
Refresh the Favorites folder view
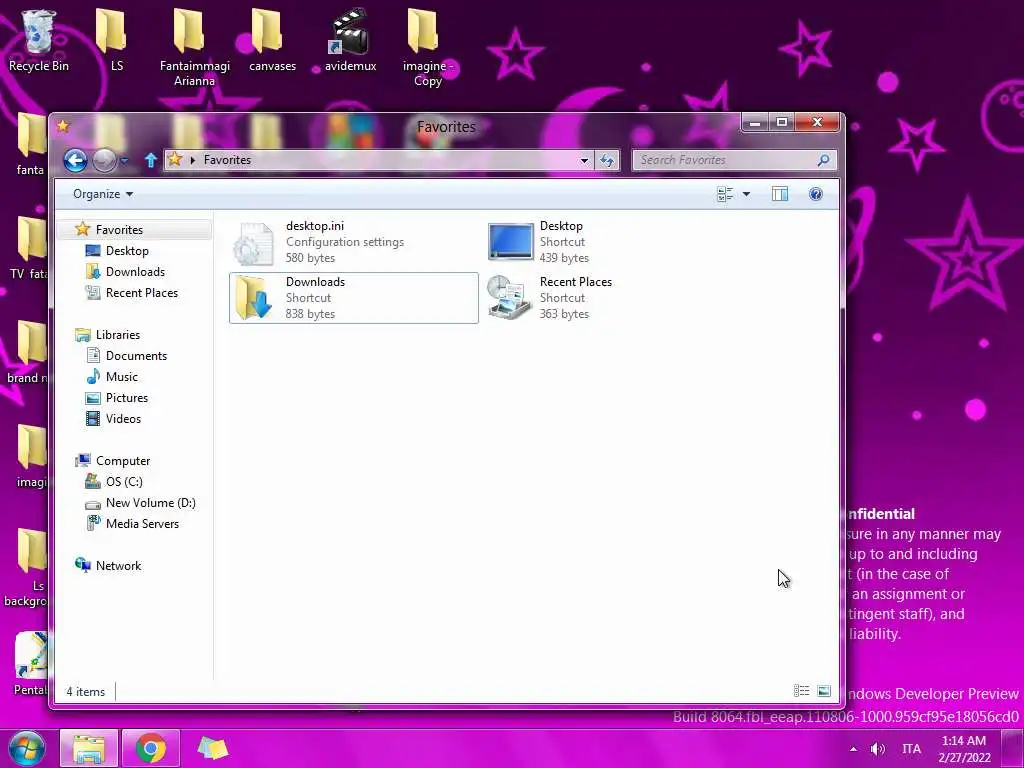click(x=607, y=160)
